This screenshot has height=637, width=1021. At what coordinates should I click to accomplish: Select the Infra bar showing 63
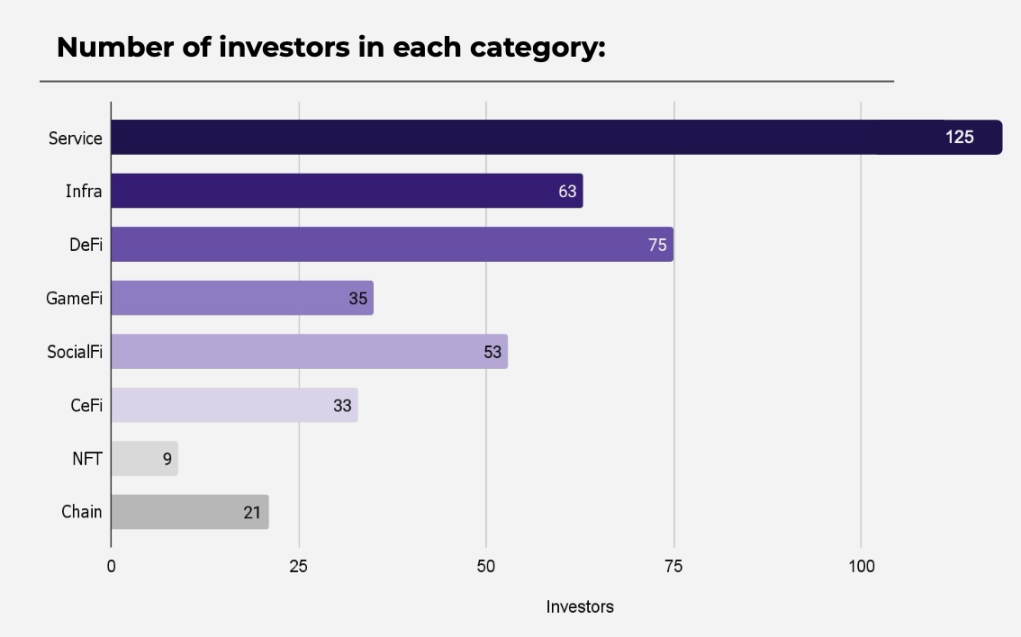pos(347,191)
